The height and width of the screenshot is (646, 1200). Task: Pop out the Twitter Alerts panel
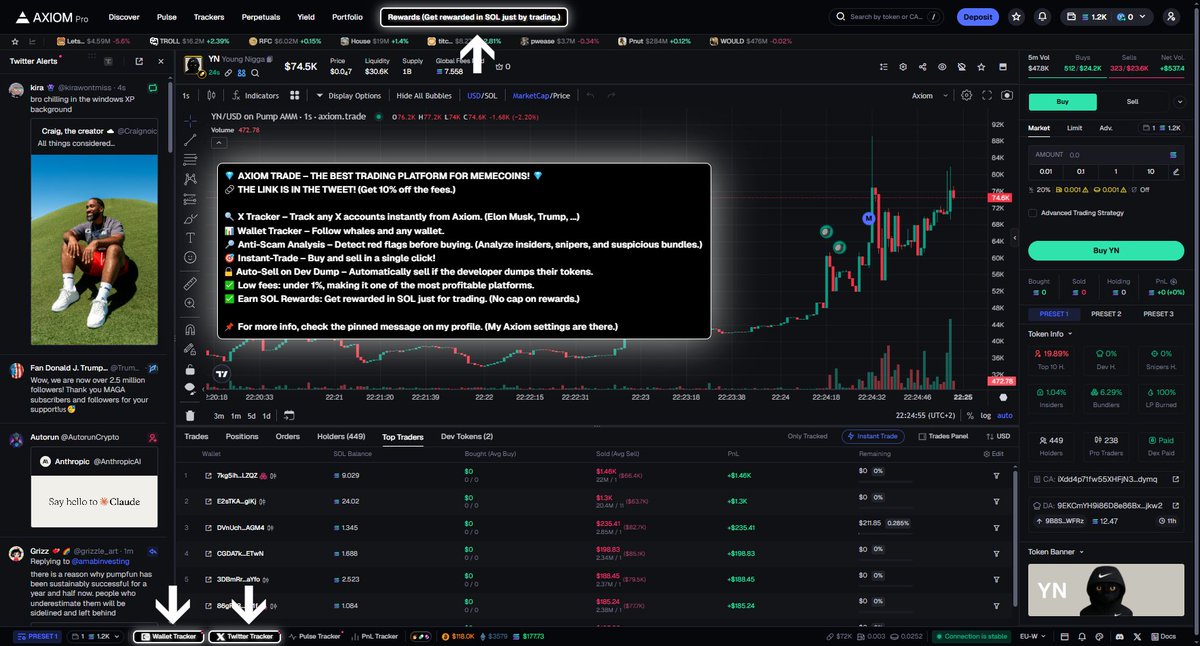click(139, 61)
